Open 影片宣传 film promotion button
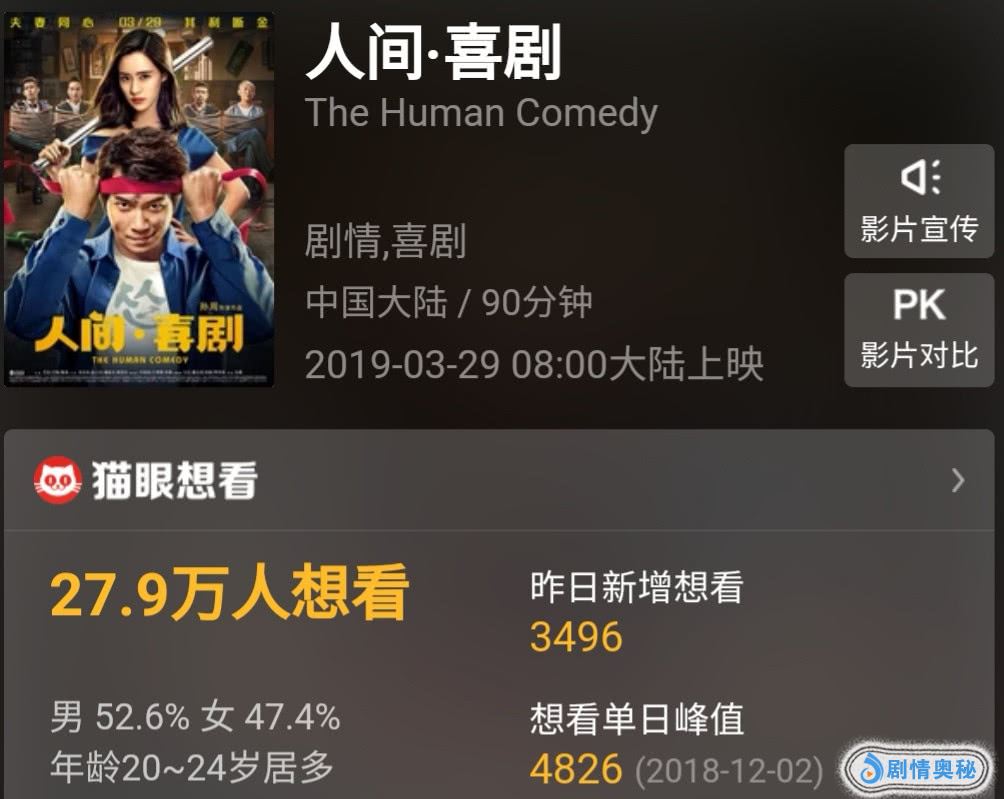1004x799 pixels. point(919,201)
